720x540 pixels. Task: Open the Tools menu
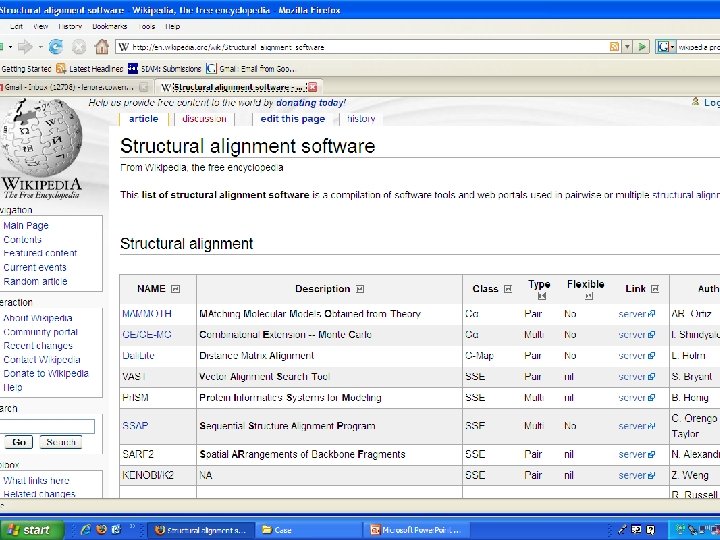point(146,27)
